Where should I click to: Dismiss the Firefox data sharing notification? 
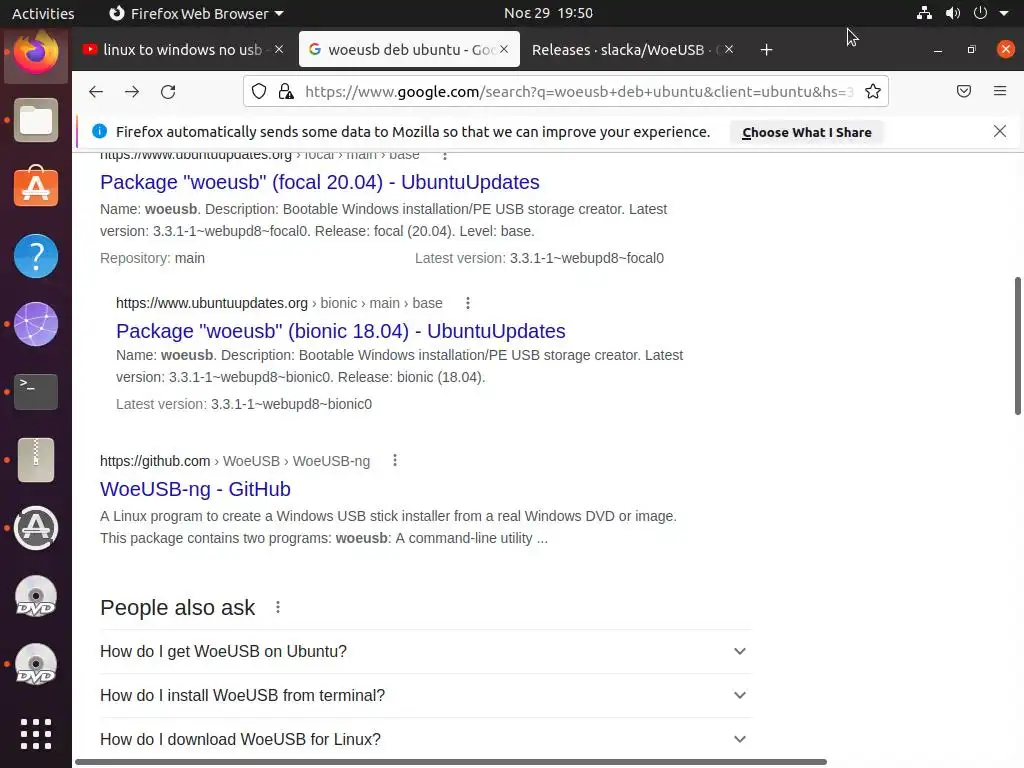1000,131
